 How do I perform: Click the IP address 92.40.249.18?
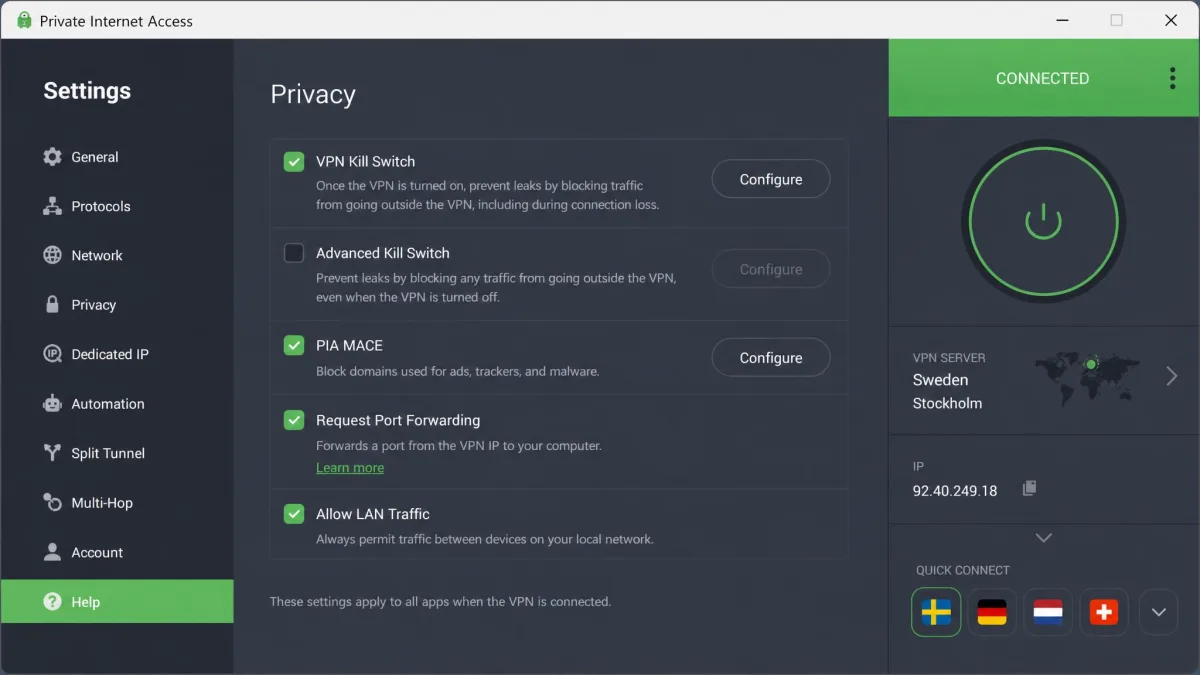click(955, 491)
